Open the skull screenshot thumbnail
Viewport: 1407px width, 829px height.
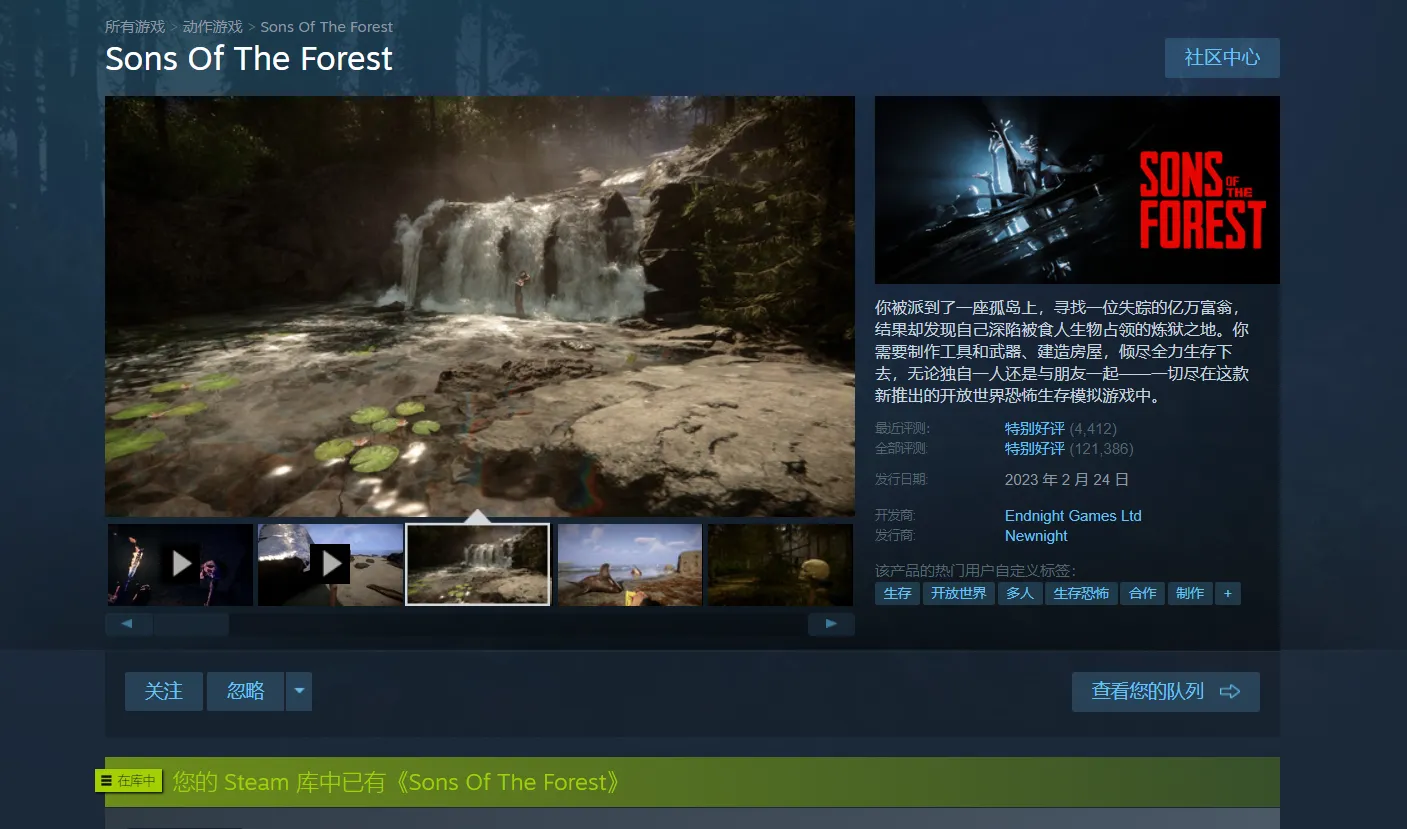[780, 564]
